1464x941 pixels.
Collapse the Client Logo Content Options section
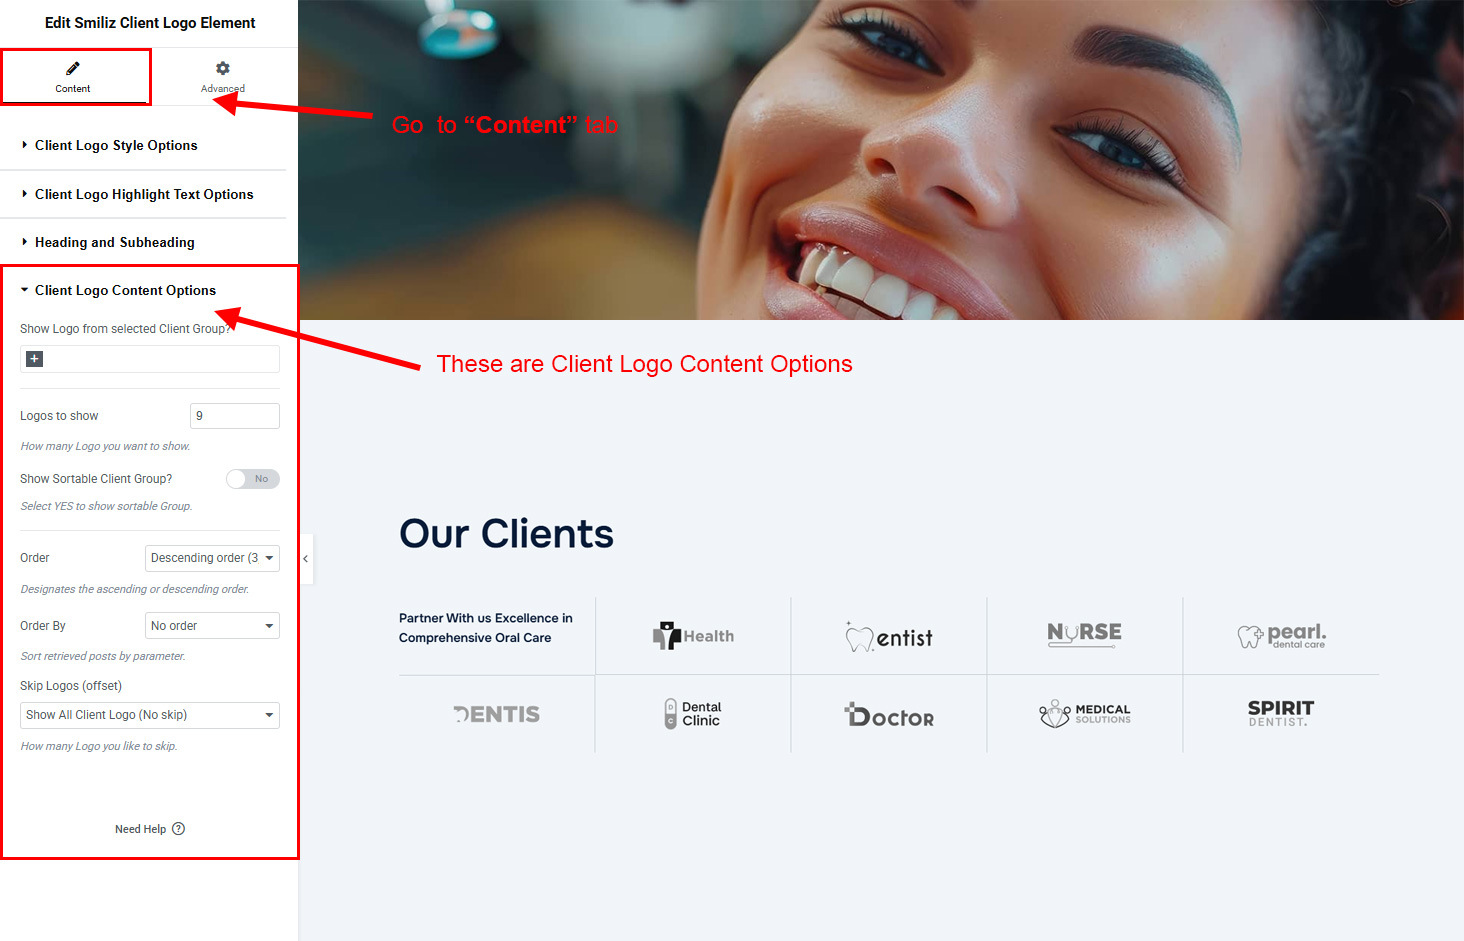125,290
